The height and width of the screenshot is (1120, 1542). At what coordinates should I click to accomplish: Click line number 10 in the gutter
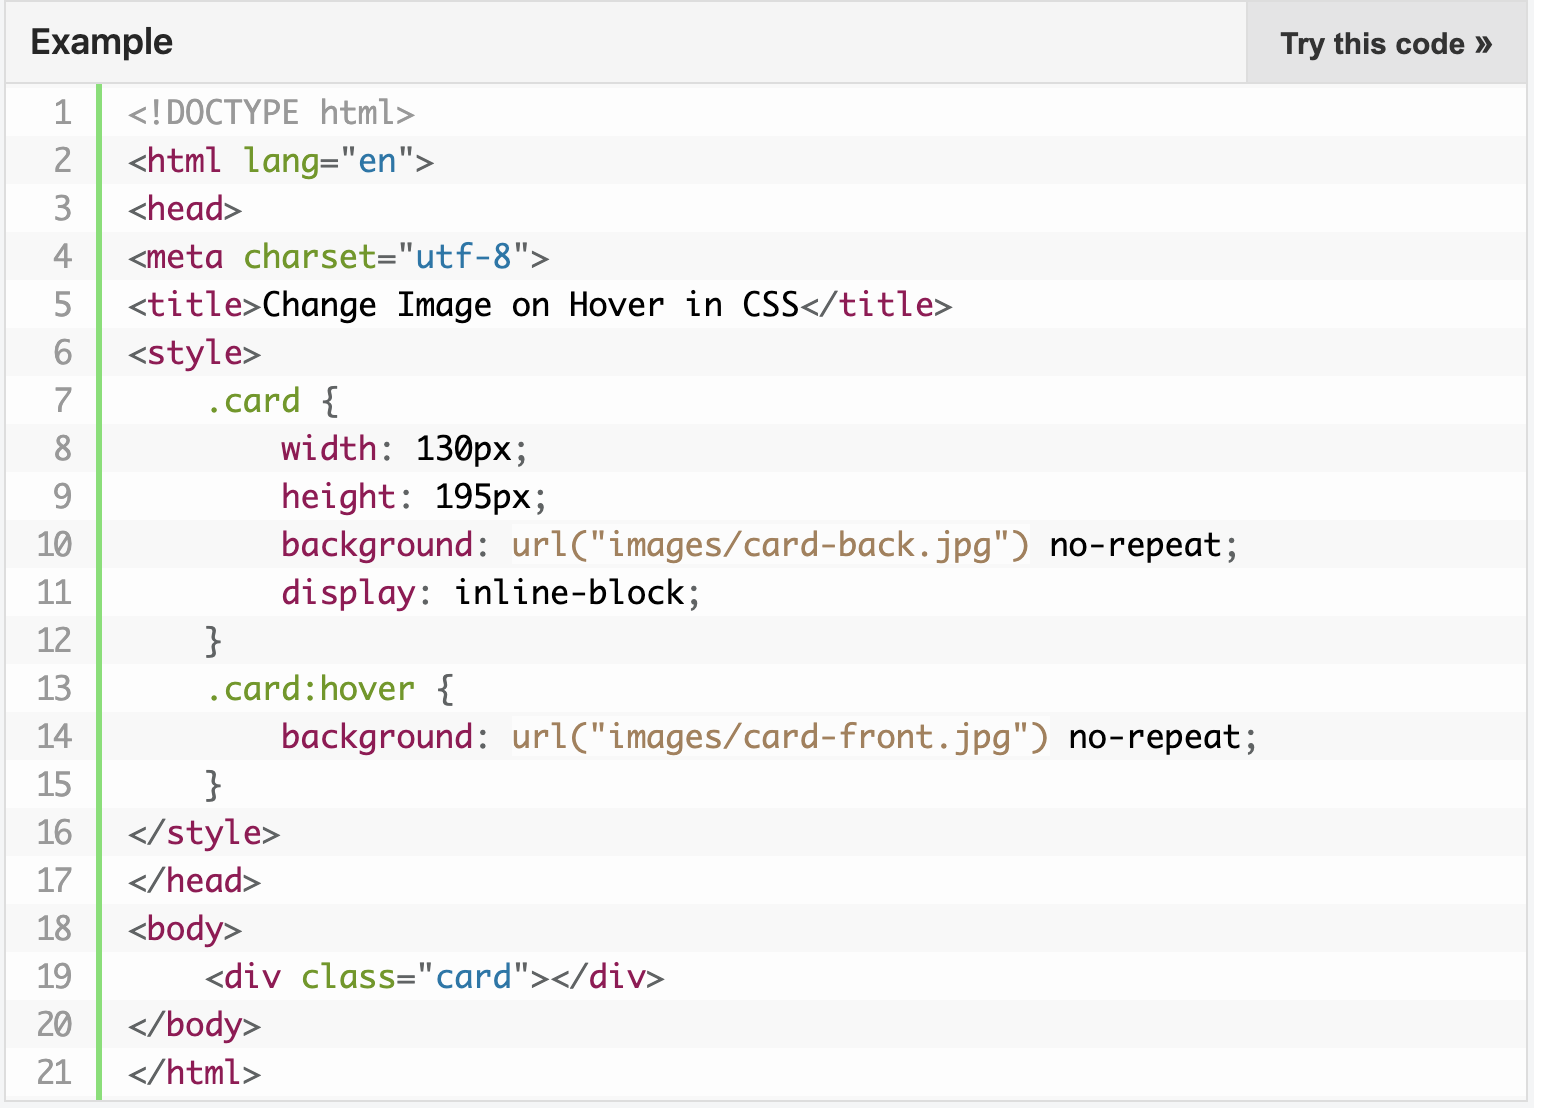click(x=55, y=544)
